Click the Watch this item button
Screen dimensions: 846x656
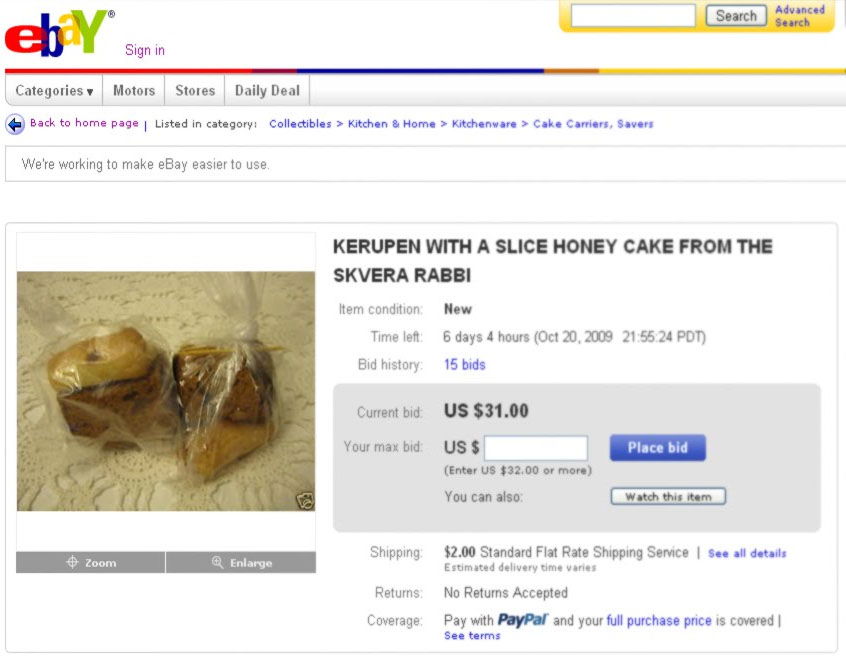(x=667, y=495)
